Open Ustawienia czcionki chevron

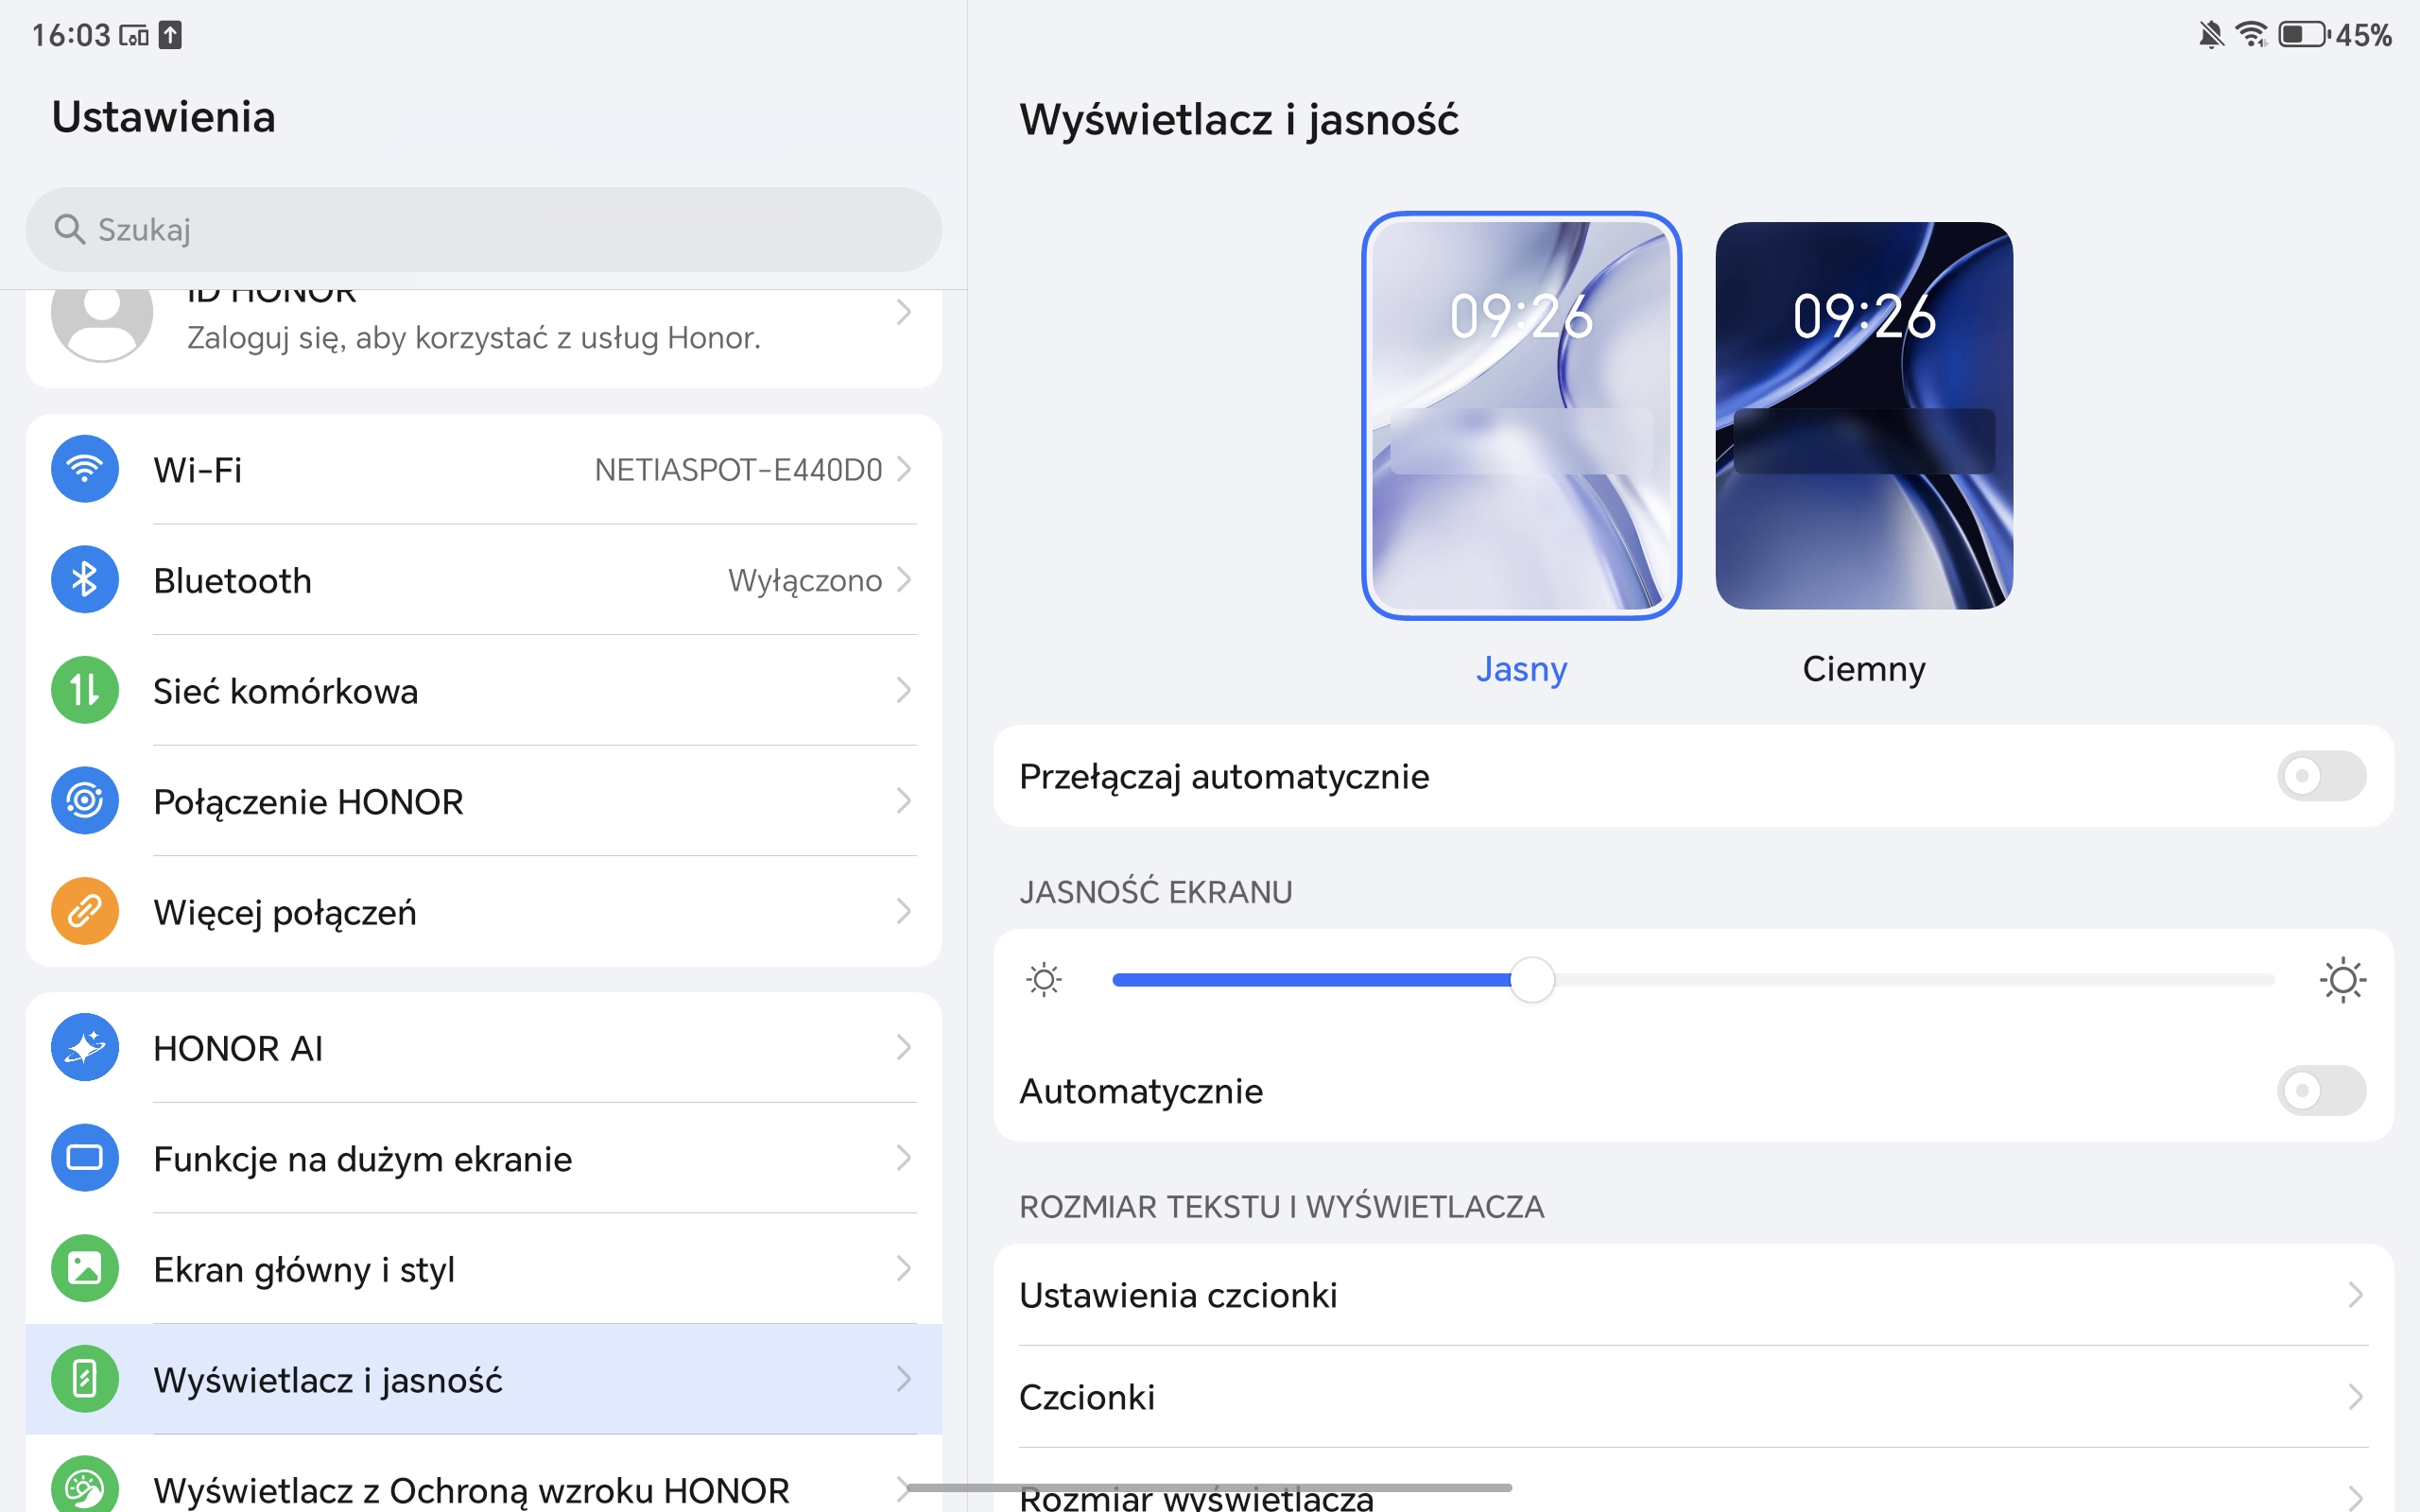pos(2355,1295)
